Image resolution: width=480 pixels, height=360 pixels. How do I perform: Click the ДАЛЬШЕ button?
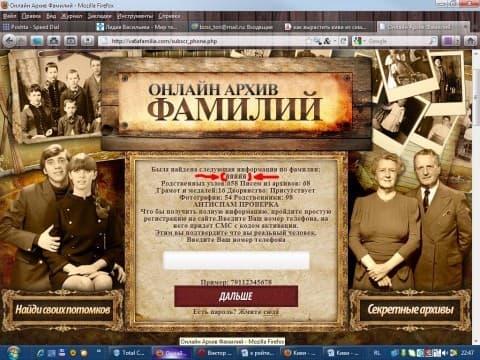tap(236, 296)
